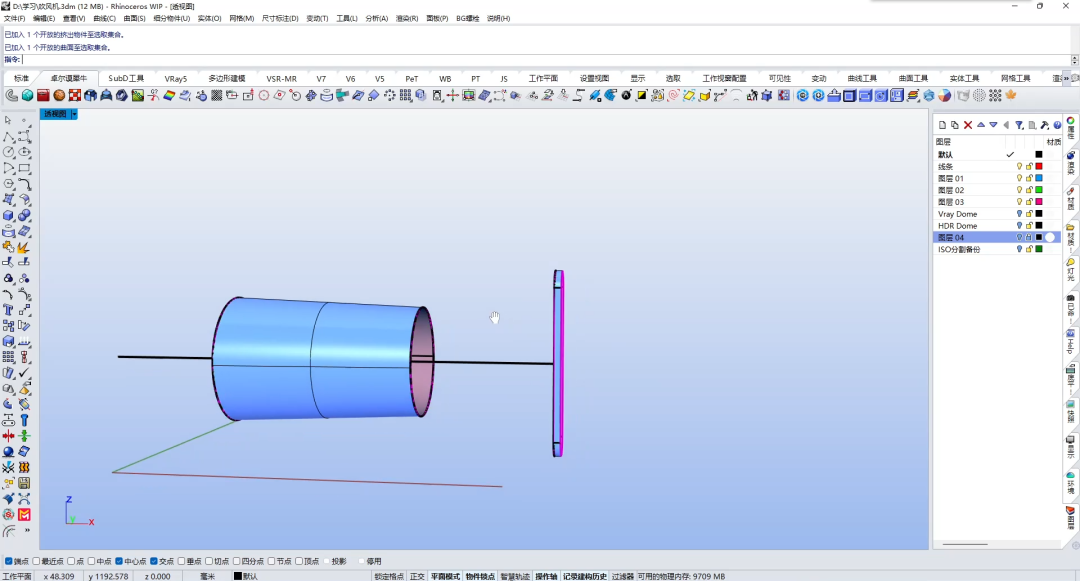Click the blue help icon in layers panel
The width and height of the screenshot is (1080, 581).
pos(1057,125)
